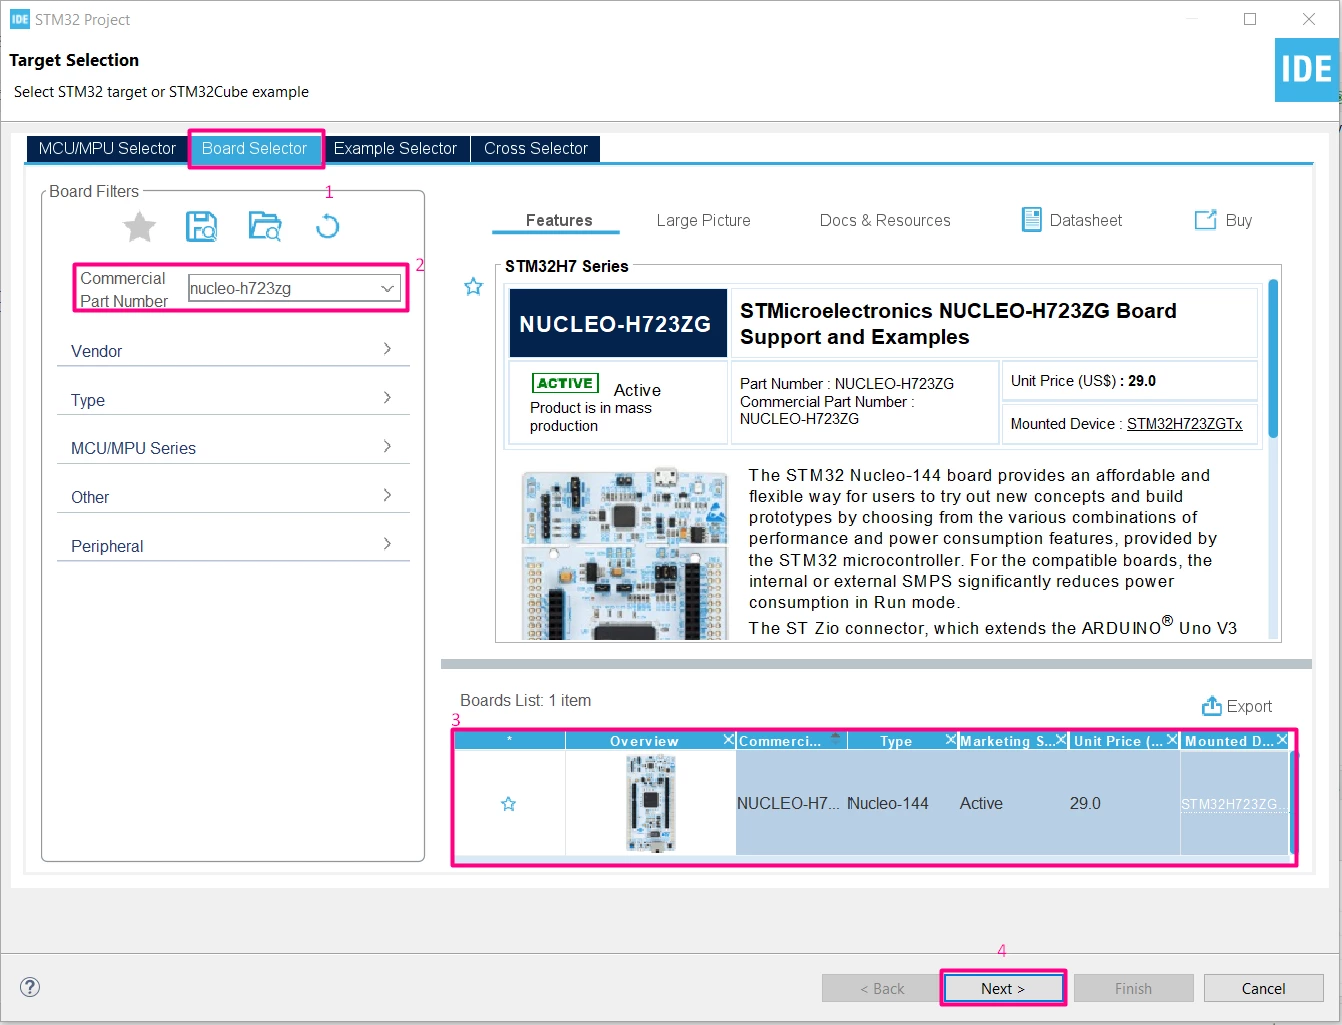Remove the Overview column with its X
The image size is (1342, 1025).
coord(729,740)
